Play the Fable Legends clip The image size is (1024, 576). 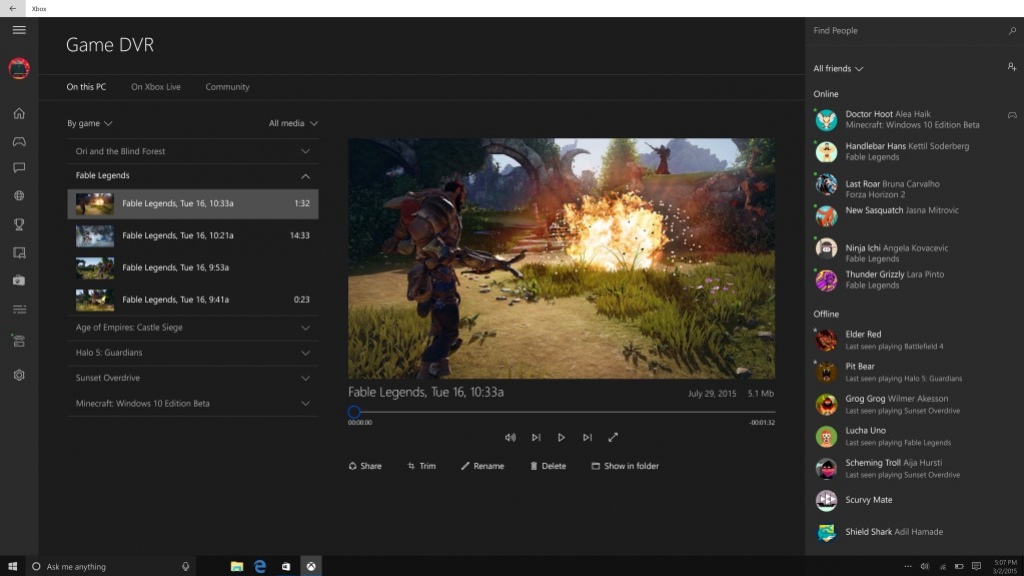click(x=561, y=437)
